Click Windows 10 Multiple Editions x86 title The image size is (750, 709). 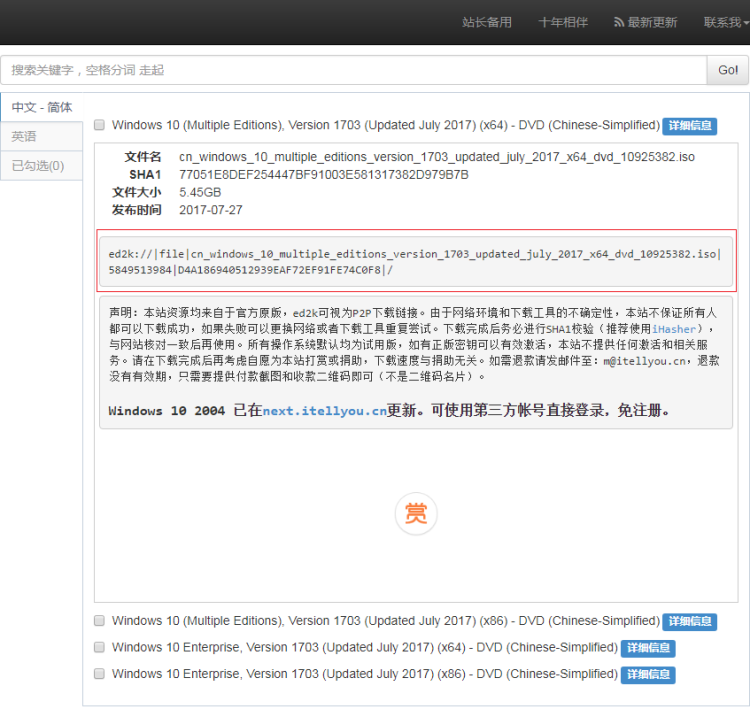pos(386,620)
